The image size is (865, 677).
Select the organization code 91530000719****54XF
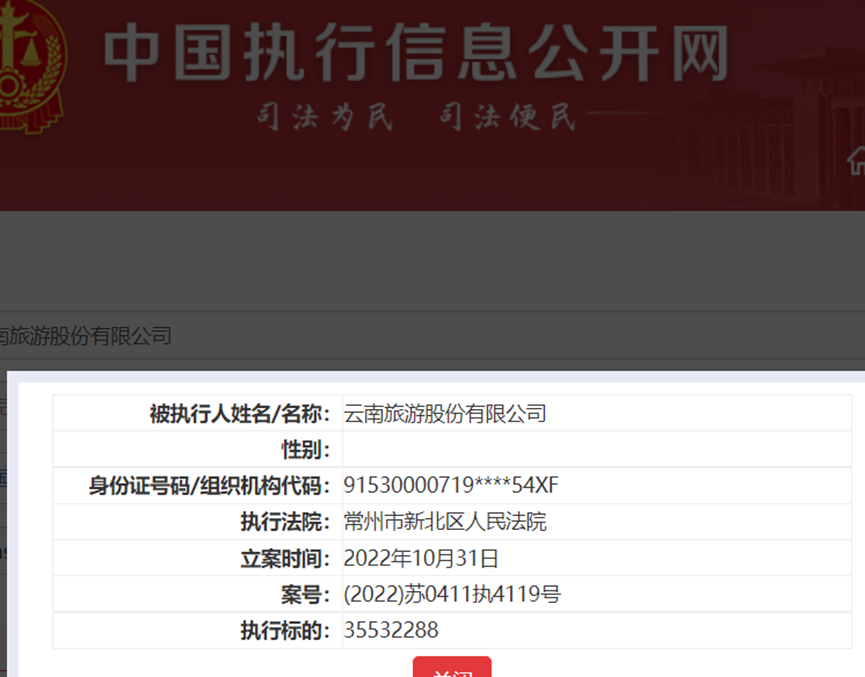tap(451, 485)
